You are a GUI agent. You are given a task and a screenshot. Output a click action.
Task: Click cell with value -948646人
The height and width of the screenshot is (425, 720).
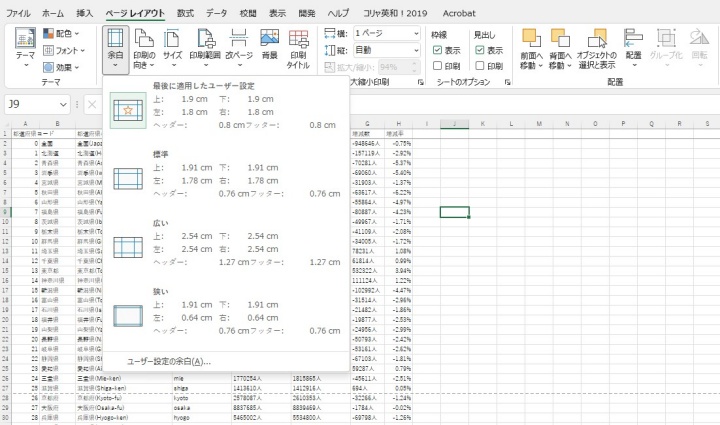point(366,144)
